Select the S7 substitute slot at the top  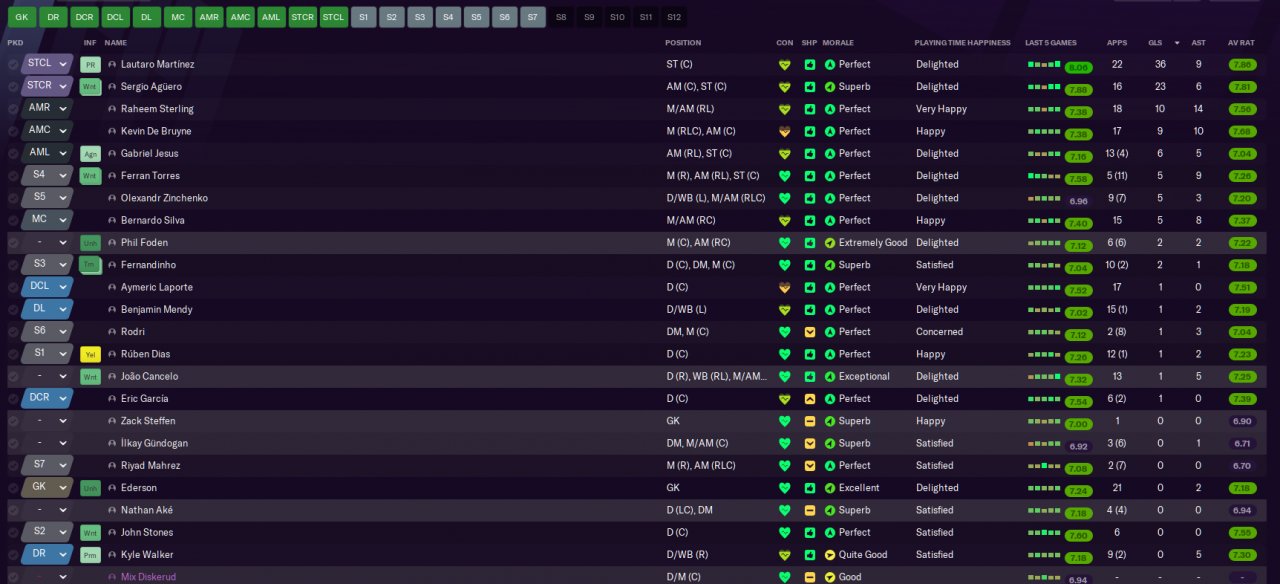coord(534,17)
